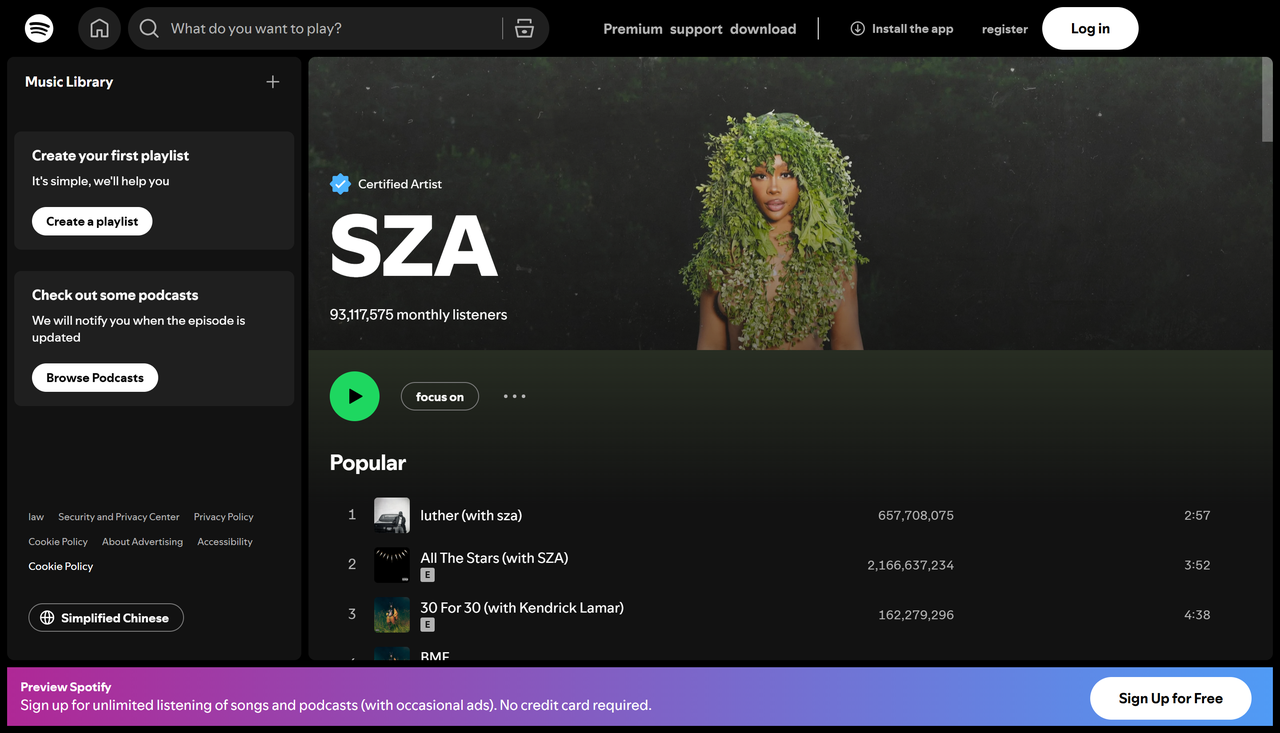Click the Sign Up for Free button
Viewport: 1280px width, 733px height.
click(1170, 698)
